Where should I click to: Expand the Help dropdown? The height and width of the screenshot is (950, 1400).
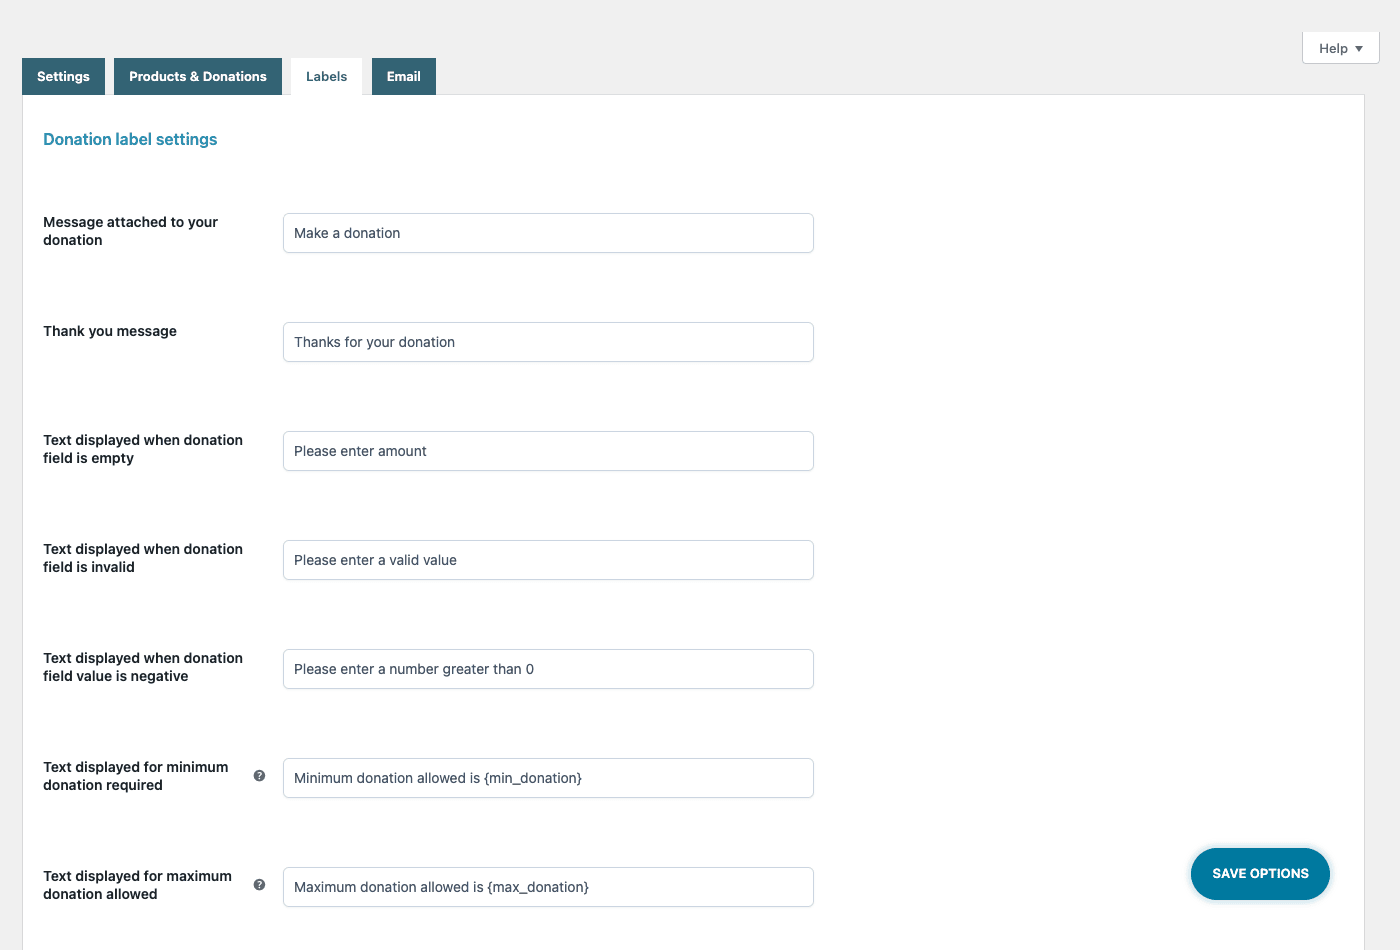(1341, 48)
